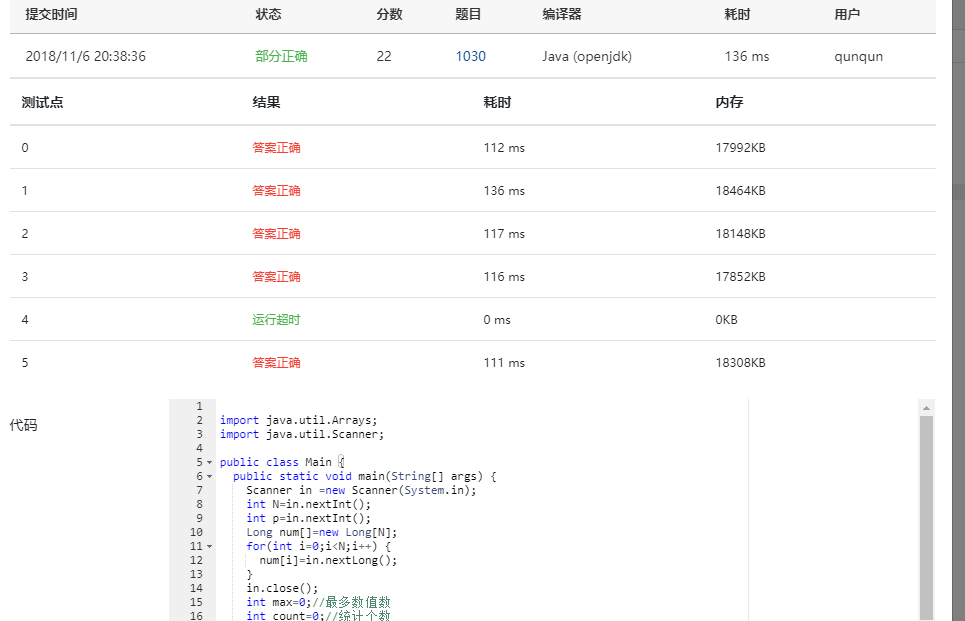
Task: Click the 分数 column header
Action: point(389,14)
